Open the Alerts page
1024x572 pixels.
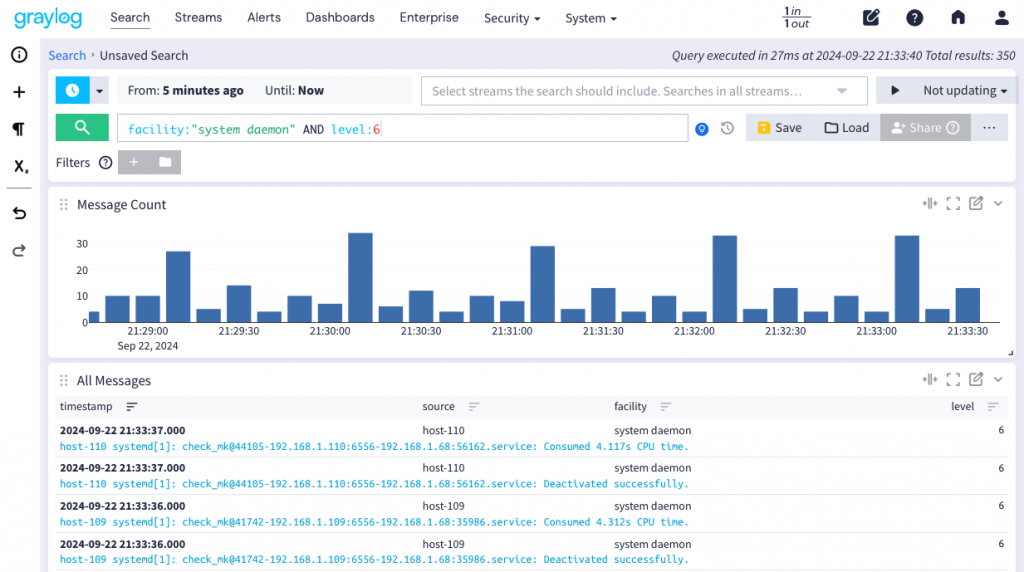264,18
